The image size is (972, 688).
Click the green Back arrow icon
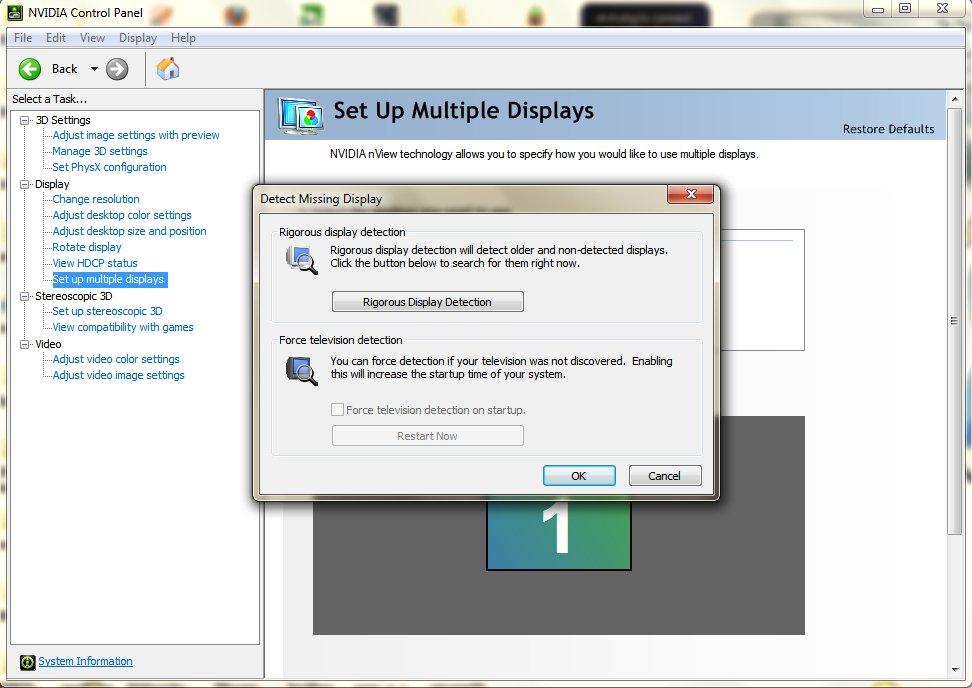pyautogui.click(x=29, y=69)
